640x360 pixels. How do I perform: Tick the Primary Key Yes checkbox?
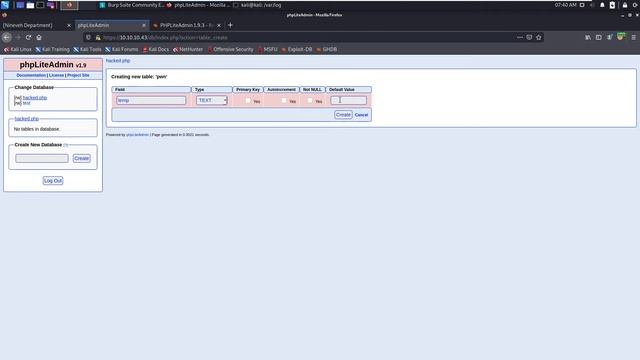248,100
